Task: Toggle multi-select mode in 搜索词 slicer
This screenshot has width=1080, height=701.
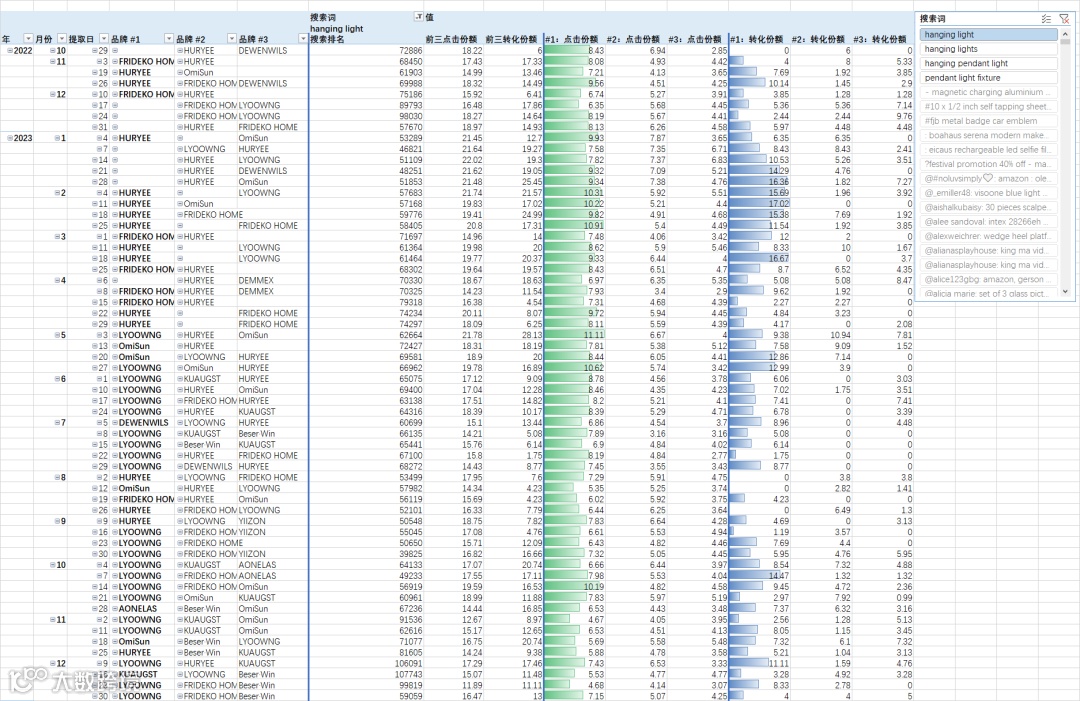Action: tap(1046, 19)
